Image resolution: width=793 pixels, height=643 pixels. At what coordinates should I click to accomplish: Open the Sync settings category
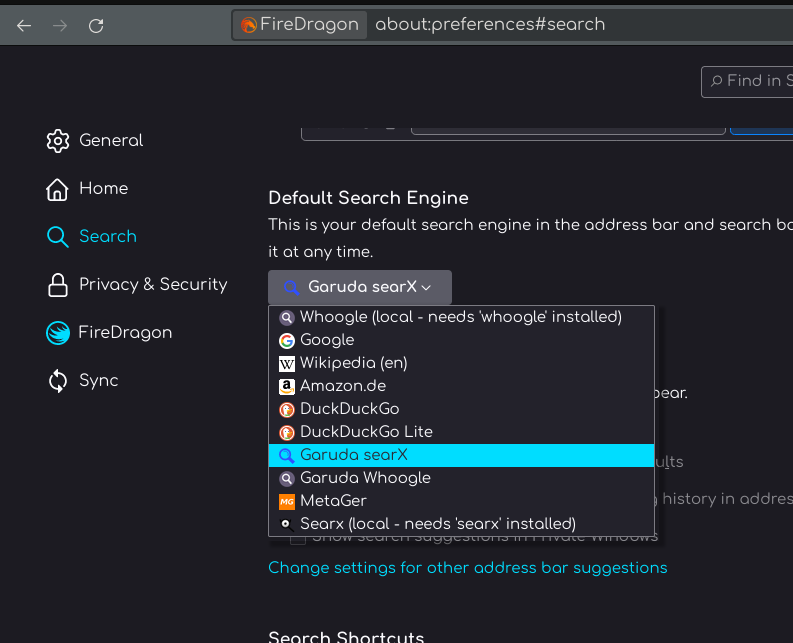pyautogui.click(x=83, y=380)
